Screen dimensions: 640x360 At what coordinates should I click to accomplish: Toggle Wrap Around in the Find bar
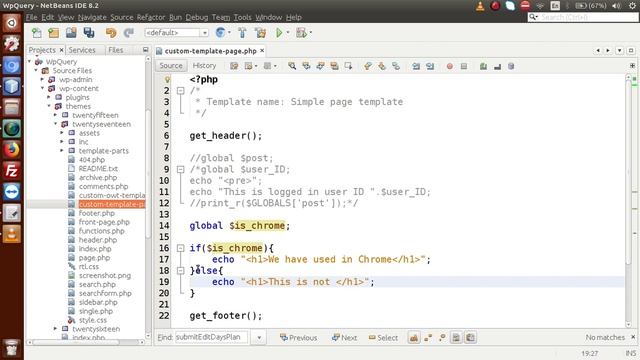pyautogui.click(x=470, y=338)
